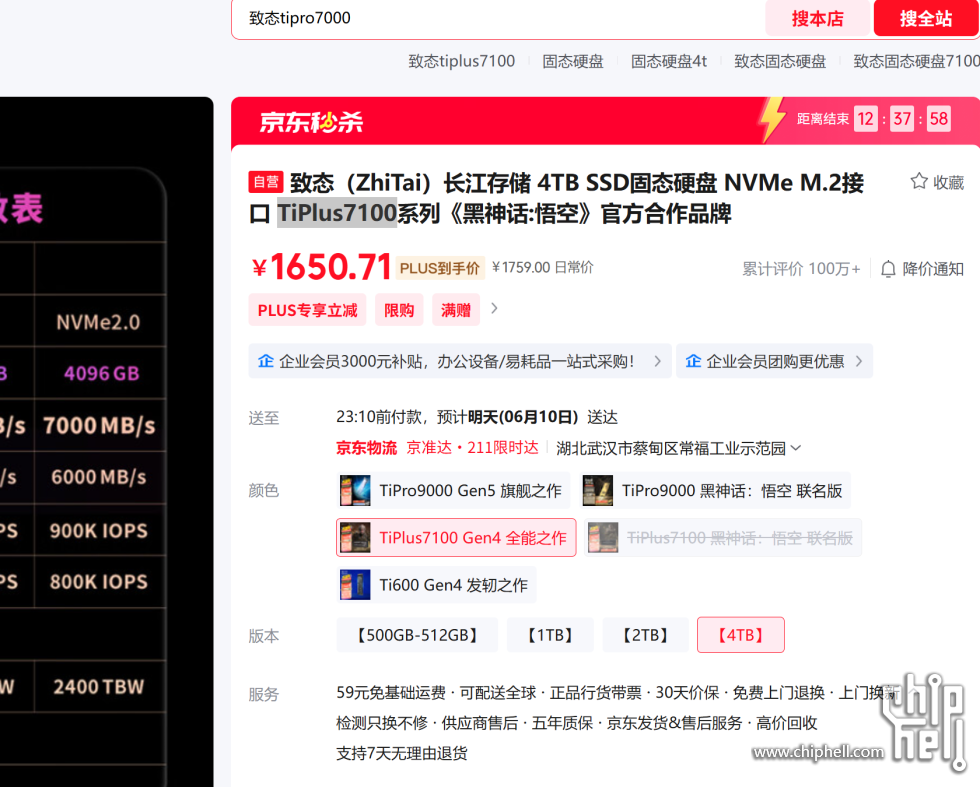Choose the 【2TB】 version

[646, 635]
